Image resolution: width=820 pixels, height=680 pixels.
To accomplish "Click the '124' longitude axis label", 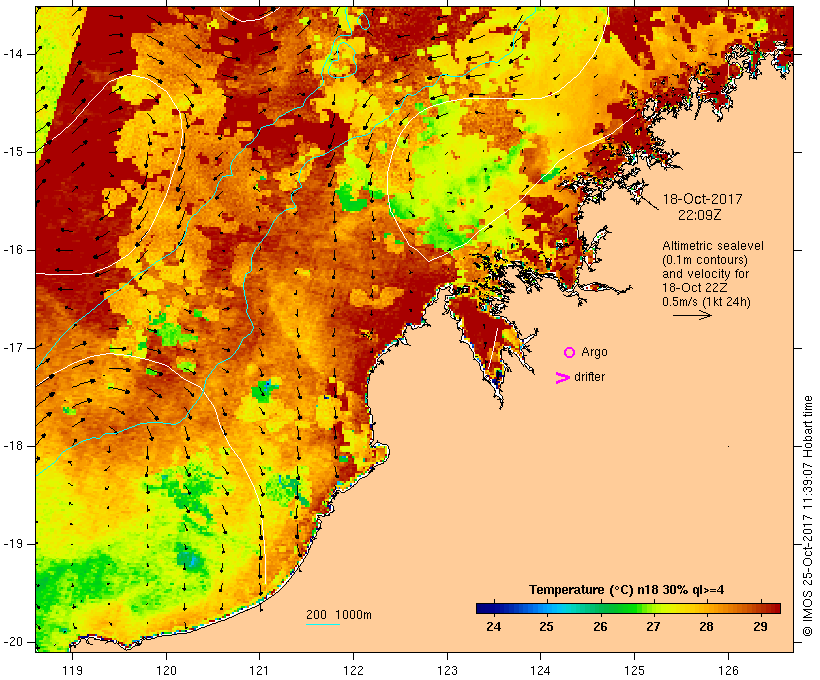I will tap(541, 671).
